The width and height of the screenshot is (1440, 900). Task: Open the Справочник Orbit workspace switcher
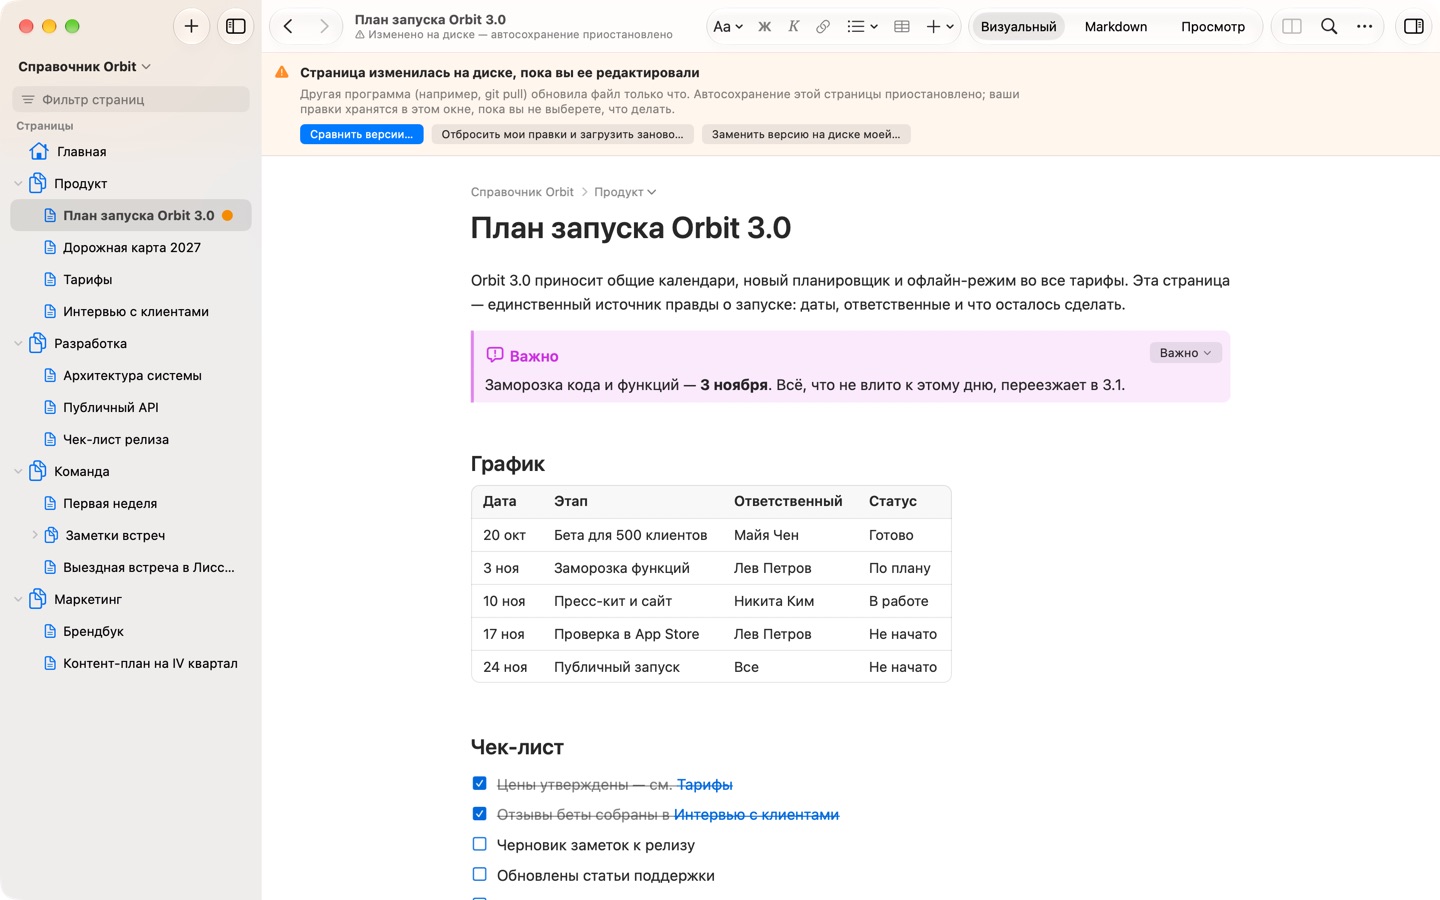point(84,66)
